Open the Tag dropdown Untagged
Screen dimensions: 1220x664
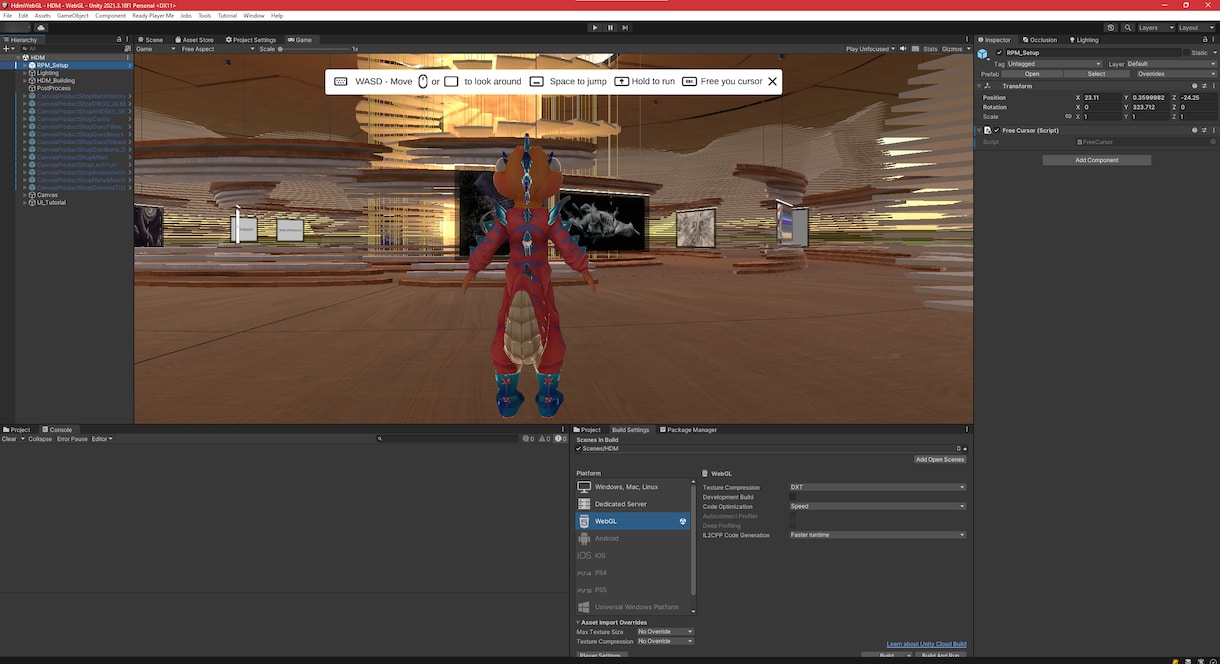pyautogui.click(x=1053, y=64)
